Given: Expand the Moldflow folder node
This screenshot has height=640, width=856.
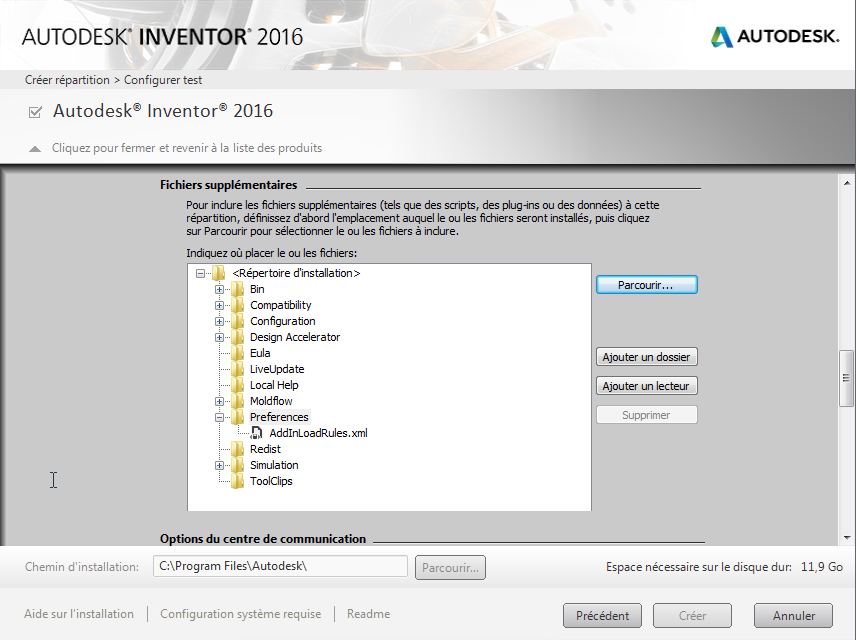Looking at the screenshot, I should [x=219, y=401].
